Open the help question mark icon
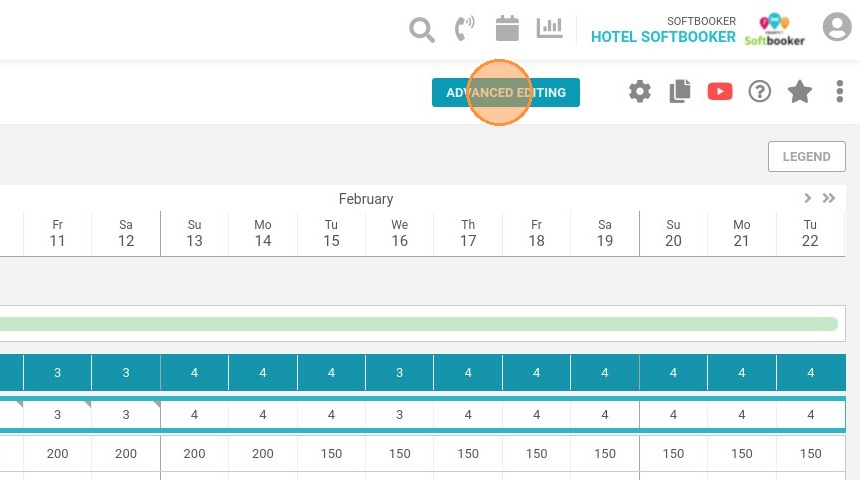This screenshot has width=860, height=480. pos(760,91)
